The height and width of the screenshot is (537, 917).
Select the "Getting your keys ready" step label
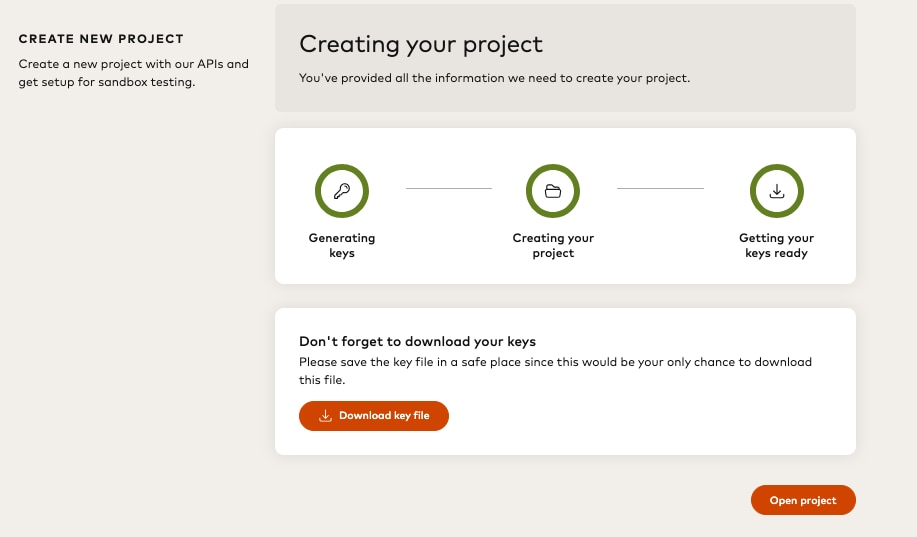[x=776, y=246]
